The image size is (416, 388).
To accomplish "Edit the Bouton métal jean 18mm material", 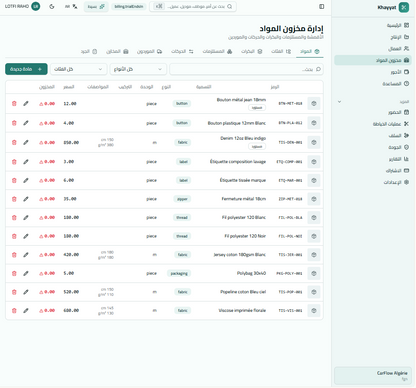I will [x=26, y=104].
